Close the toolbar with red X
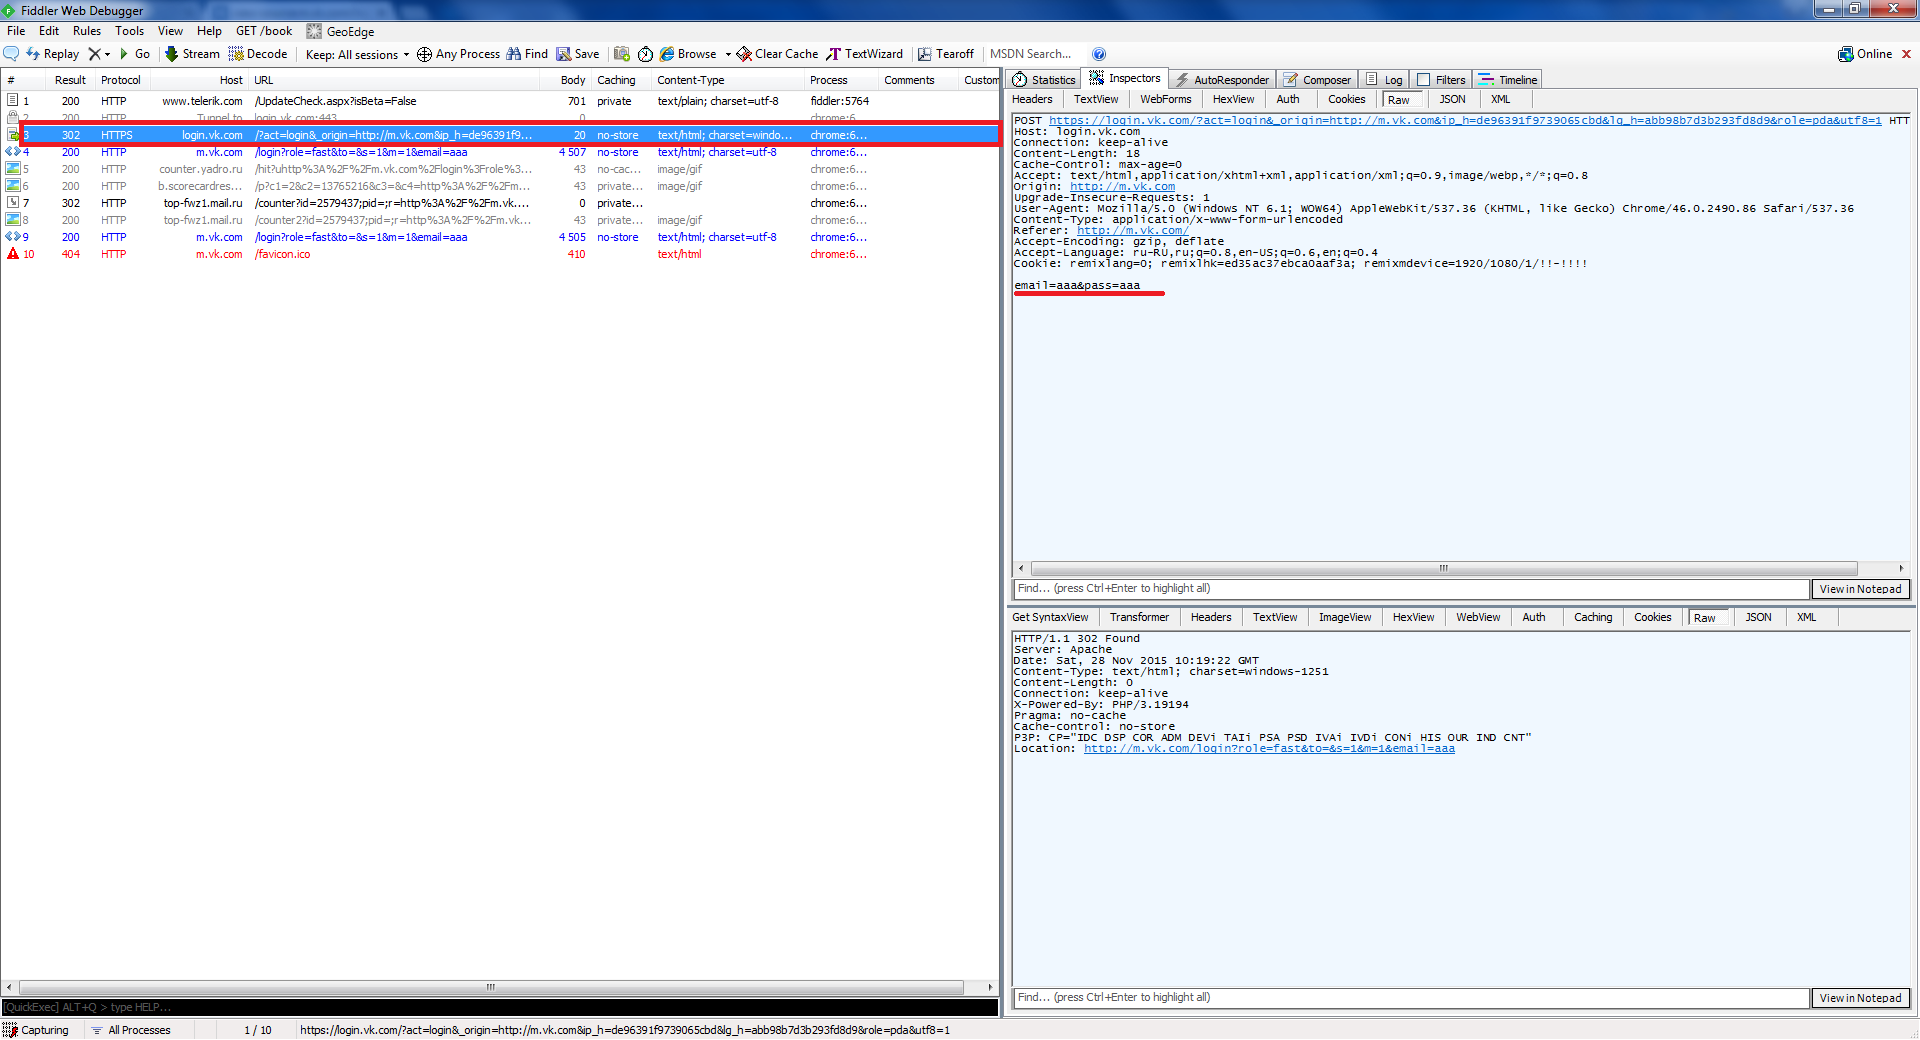 pyautogui.click(x=1906, y=54)
